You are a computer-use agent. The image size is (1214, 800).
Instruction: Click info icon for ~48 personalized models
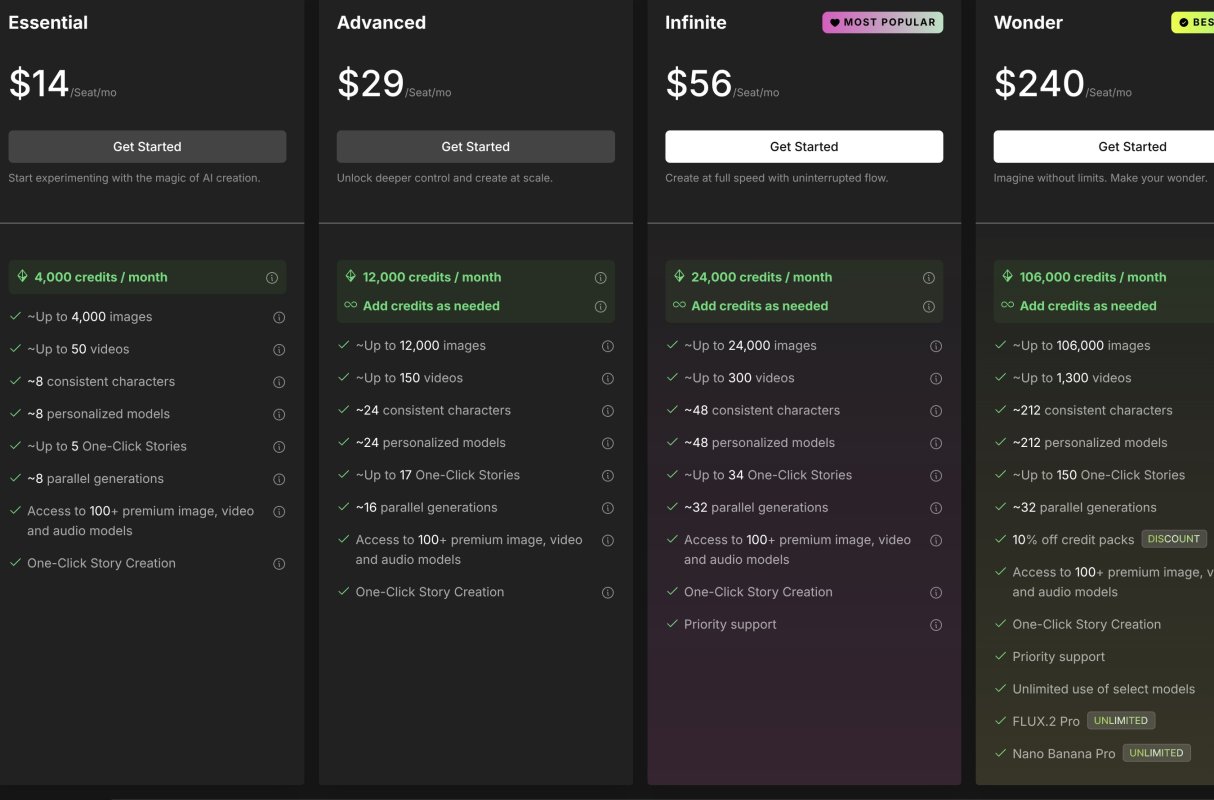(936, 443)
